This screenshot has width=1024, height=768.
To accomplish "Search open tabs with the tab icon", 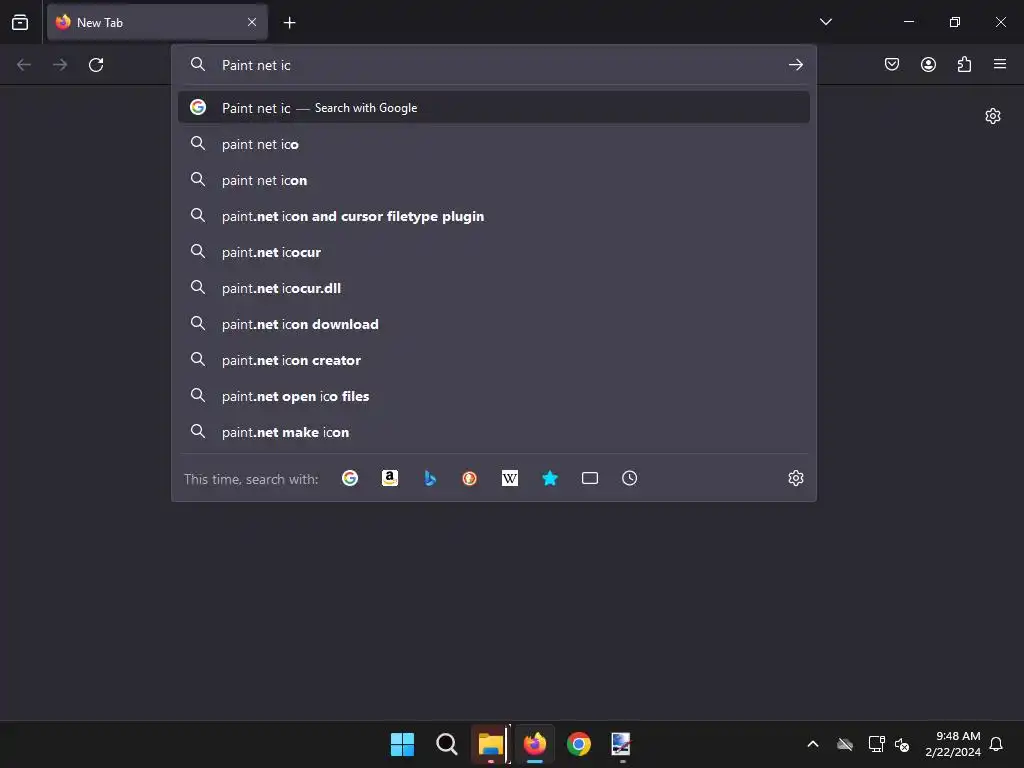I will 590,478.
